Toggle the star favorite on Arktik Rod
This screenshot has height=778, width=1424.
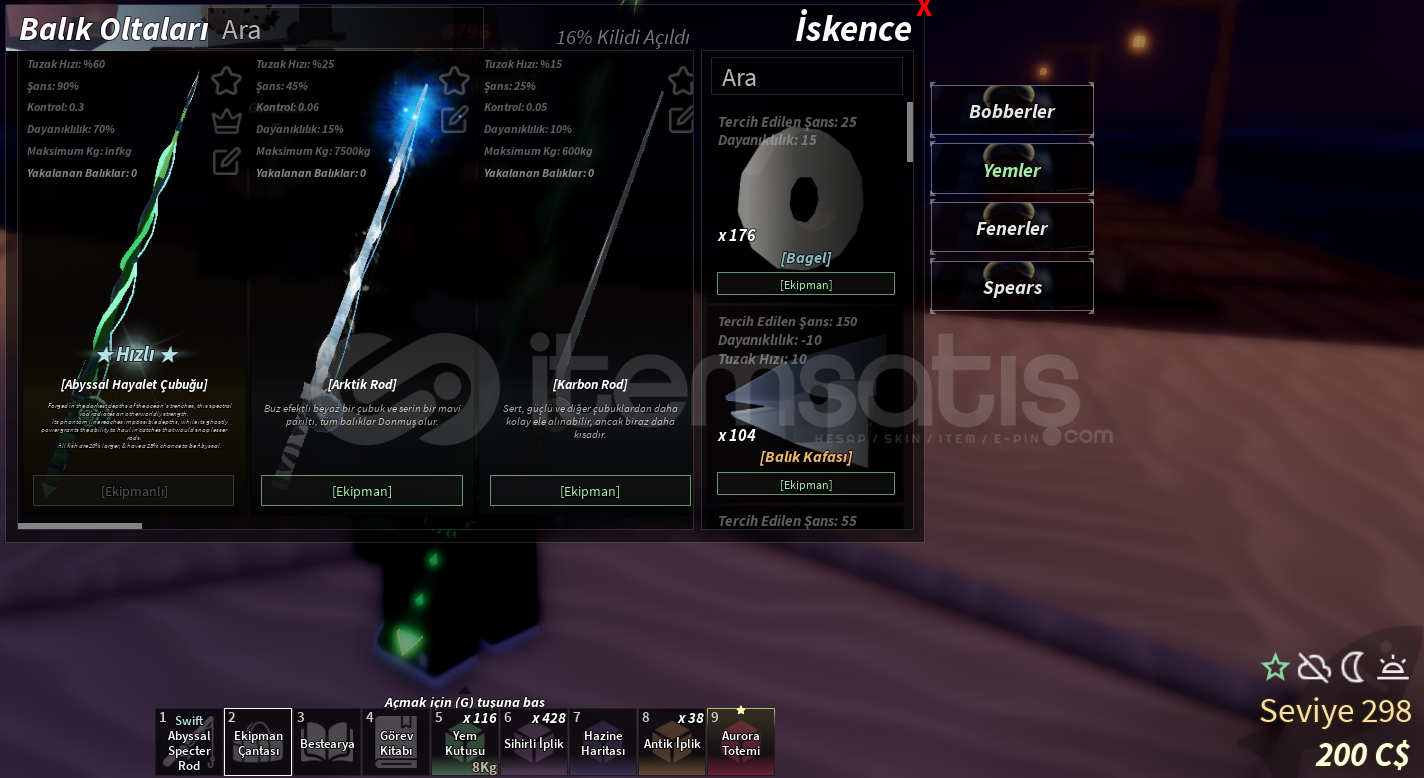455,80
